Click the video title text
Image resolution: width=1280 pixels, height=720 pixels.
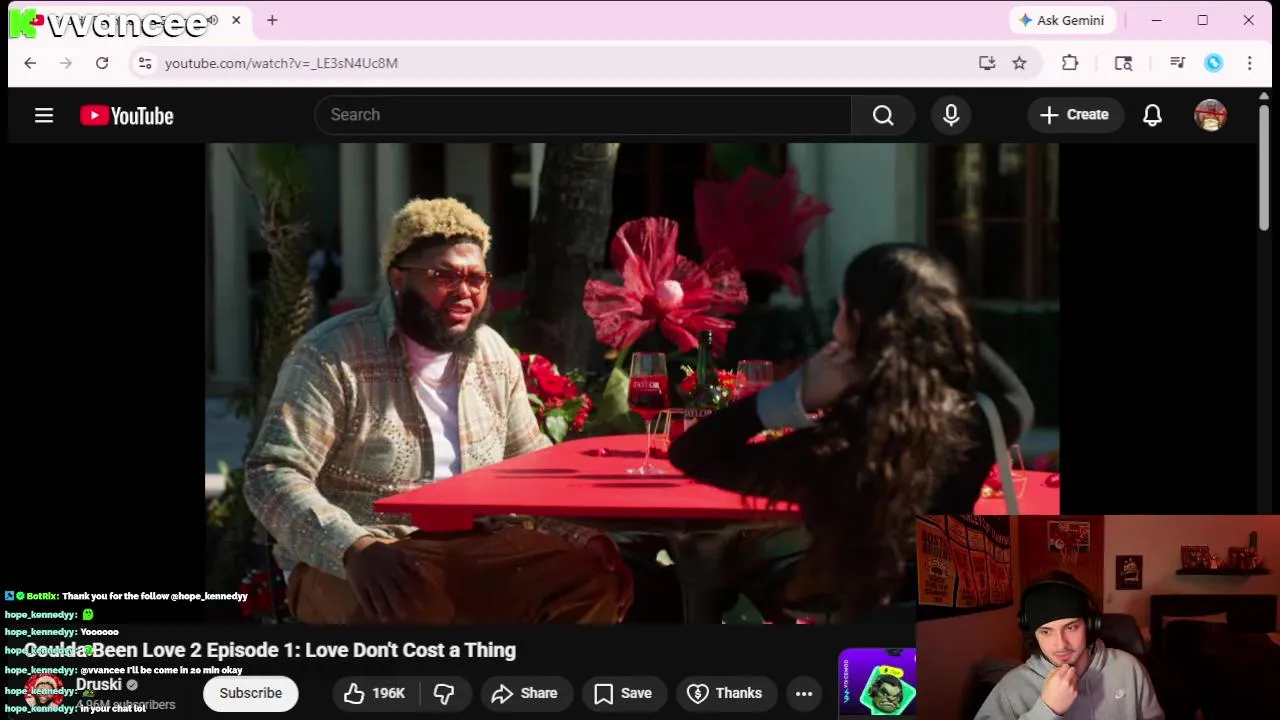[x=270, y=650]
